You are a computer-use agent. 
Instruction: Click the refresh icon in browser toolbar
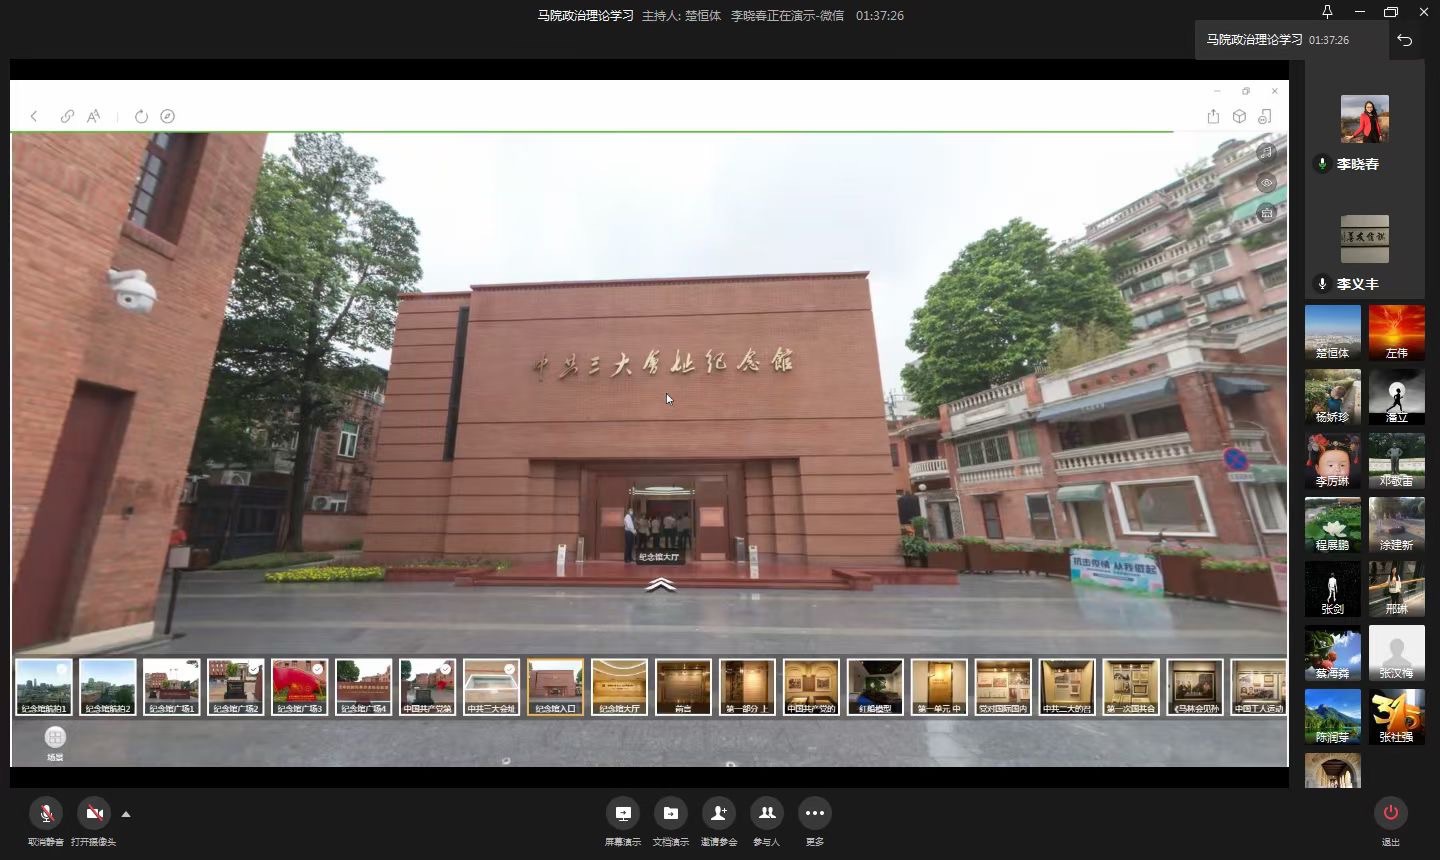pyautogui.click(x=141, y=116)
